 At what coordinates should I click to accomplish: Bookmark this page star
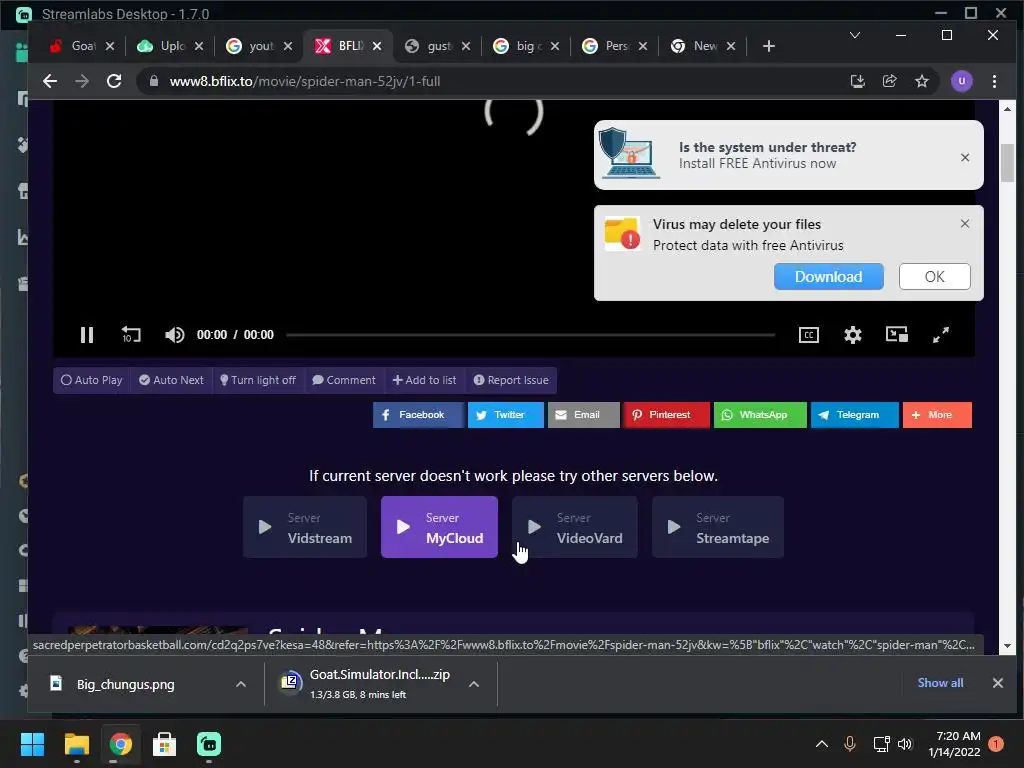click(x=921, y=81)
